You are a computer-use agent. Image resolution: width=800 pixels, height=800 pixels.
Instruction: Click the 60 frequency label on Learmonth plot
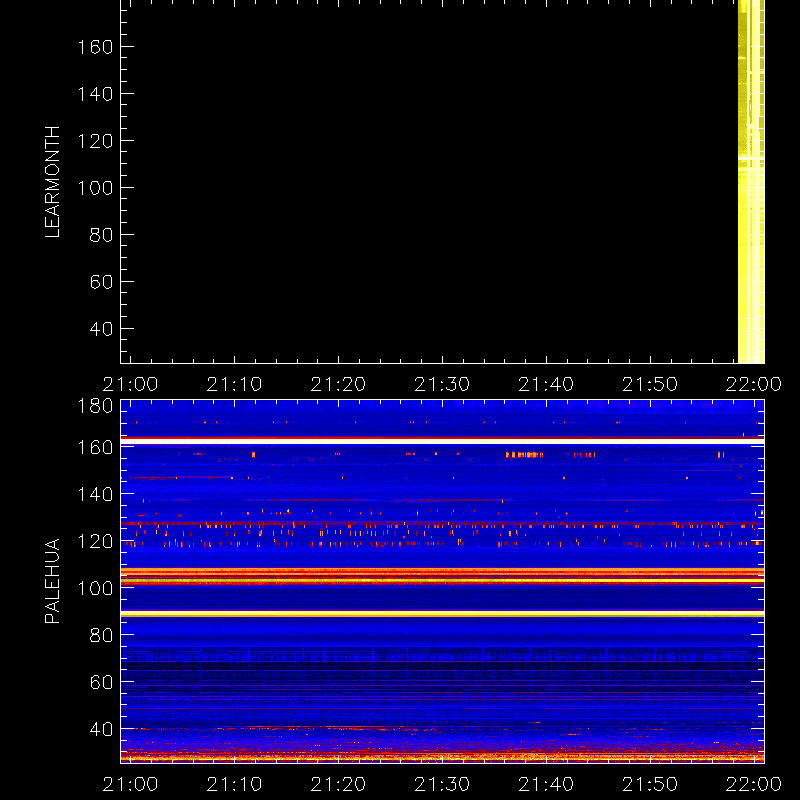(x=101, y=282)
